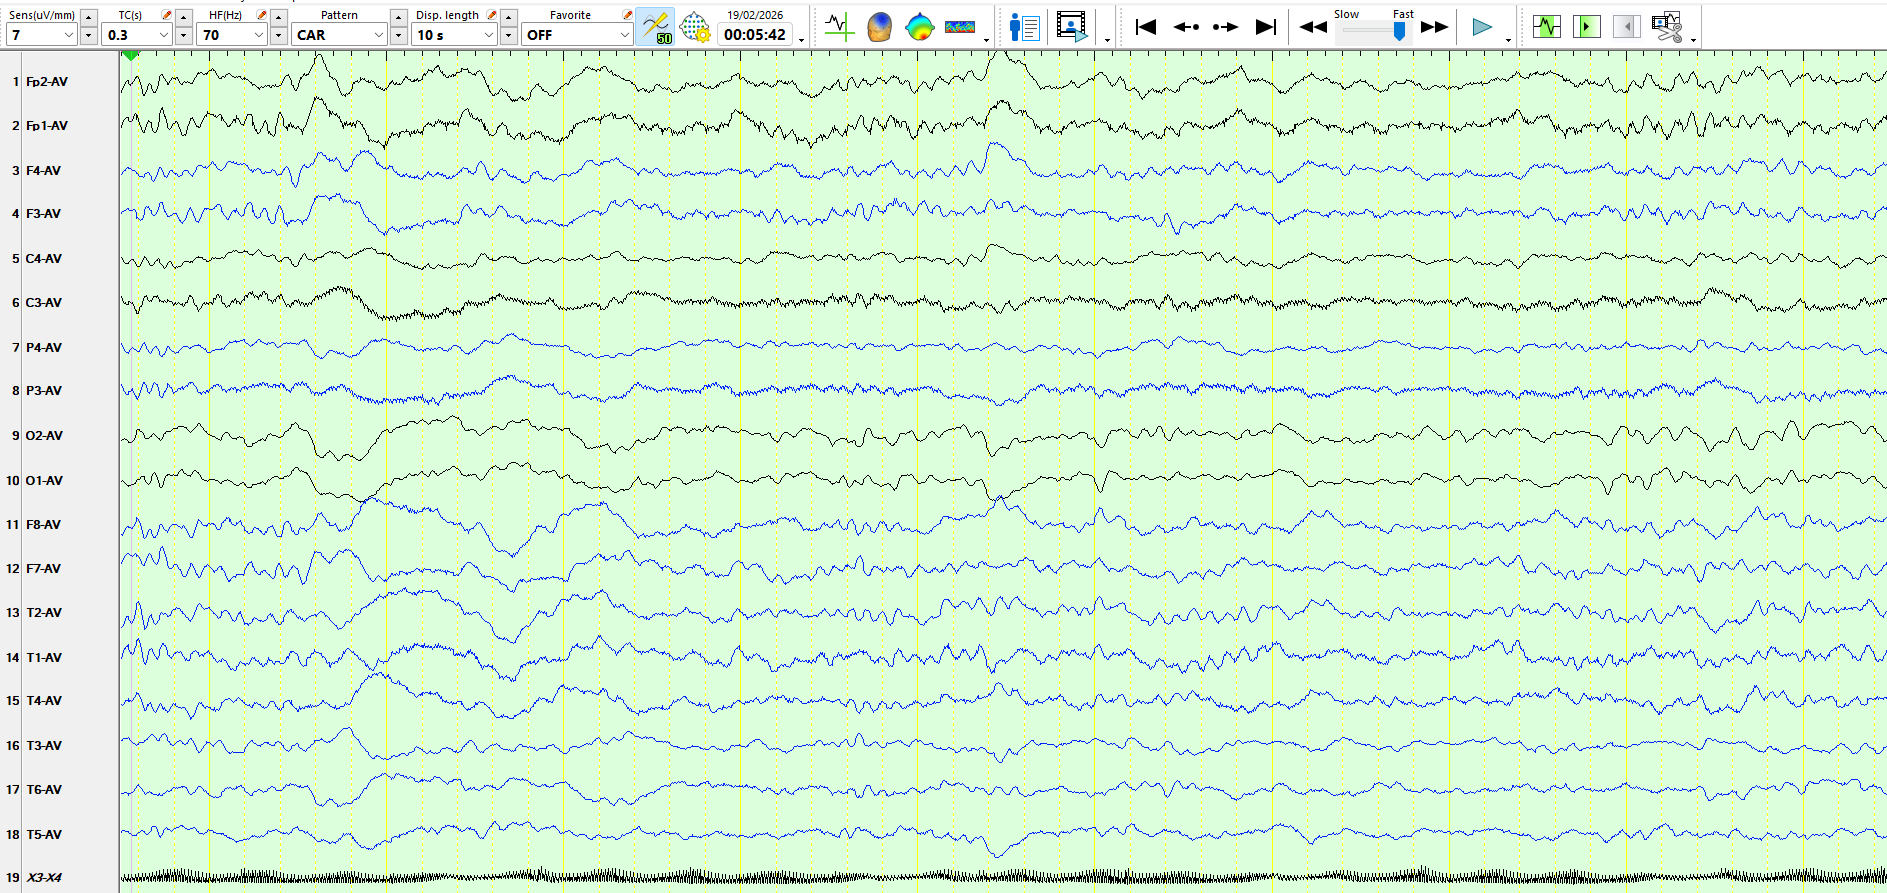Click the pencil edit icon beside Disp. length
Image resolution: width=1887 pixels, height=893 pixels.
491,15
